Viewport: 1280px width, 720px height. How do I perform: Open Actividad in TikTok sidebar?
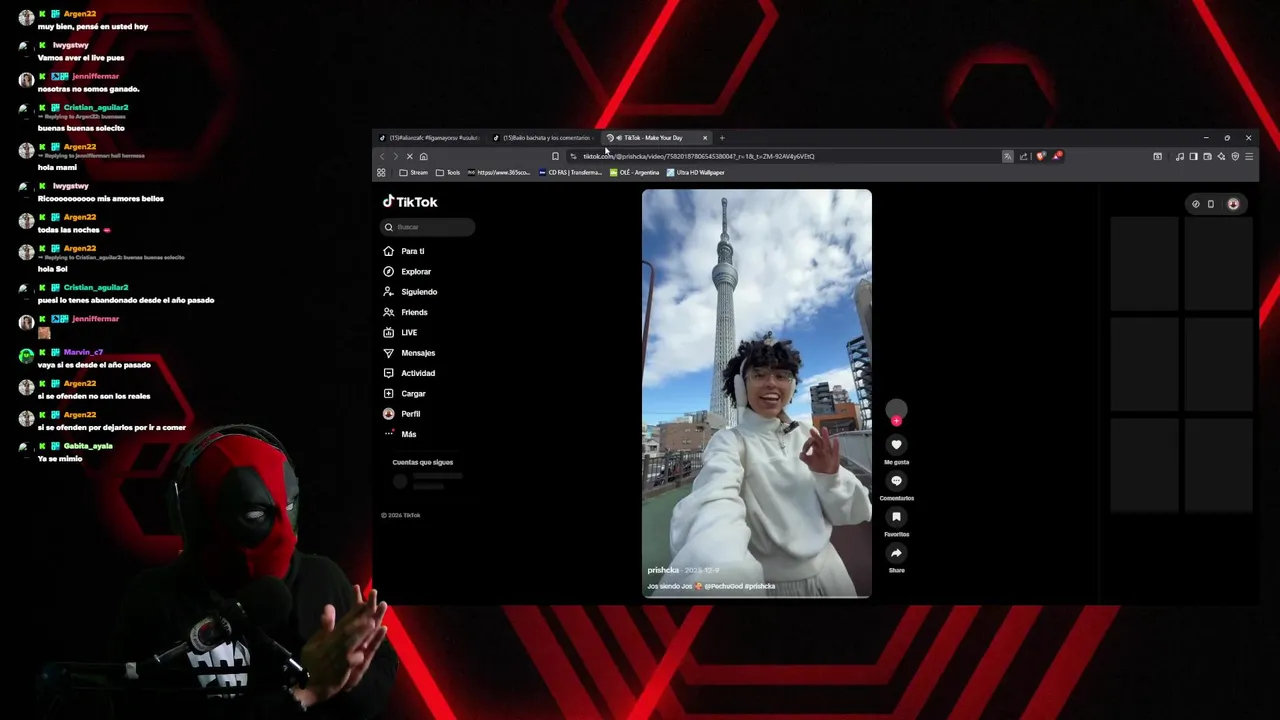409,373
